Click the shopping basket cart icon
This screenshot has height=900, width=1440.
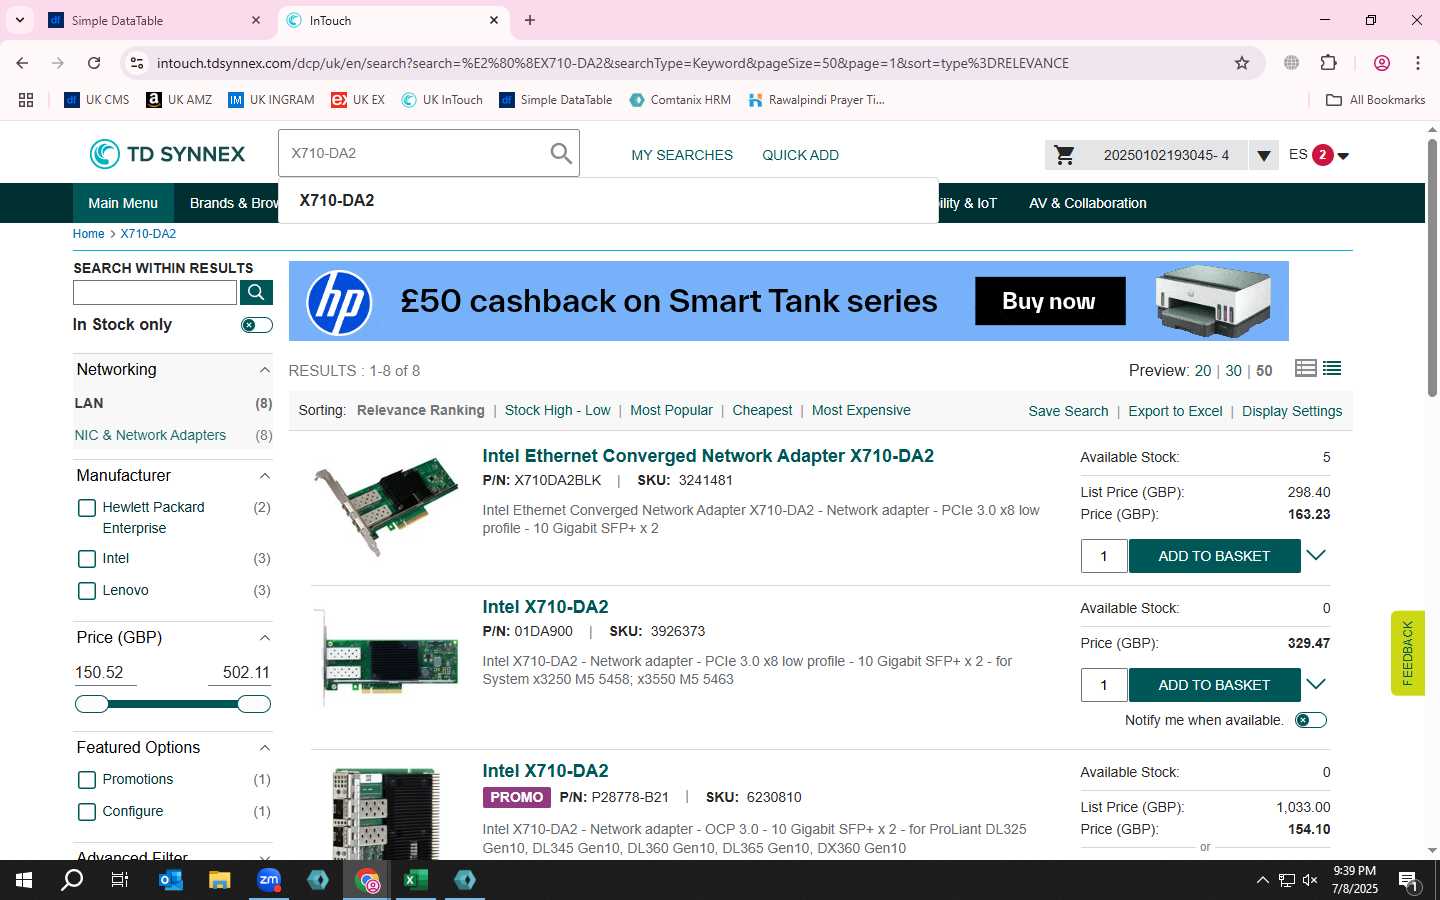point(1065,155)
